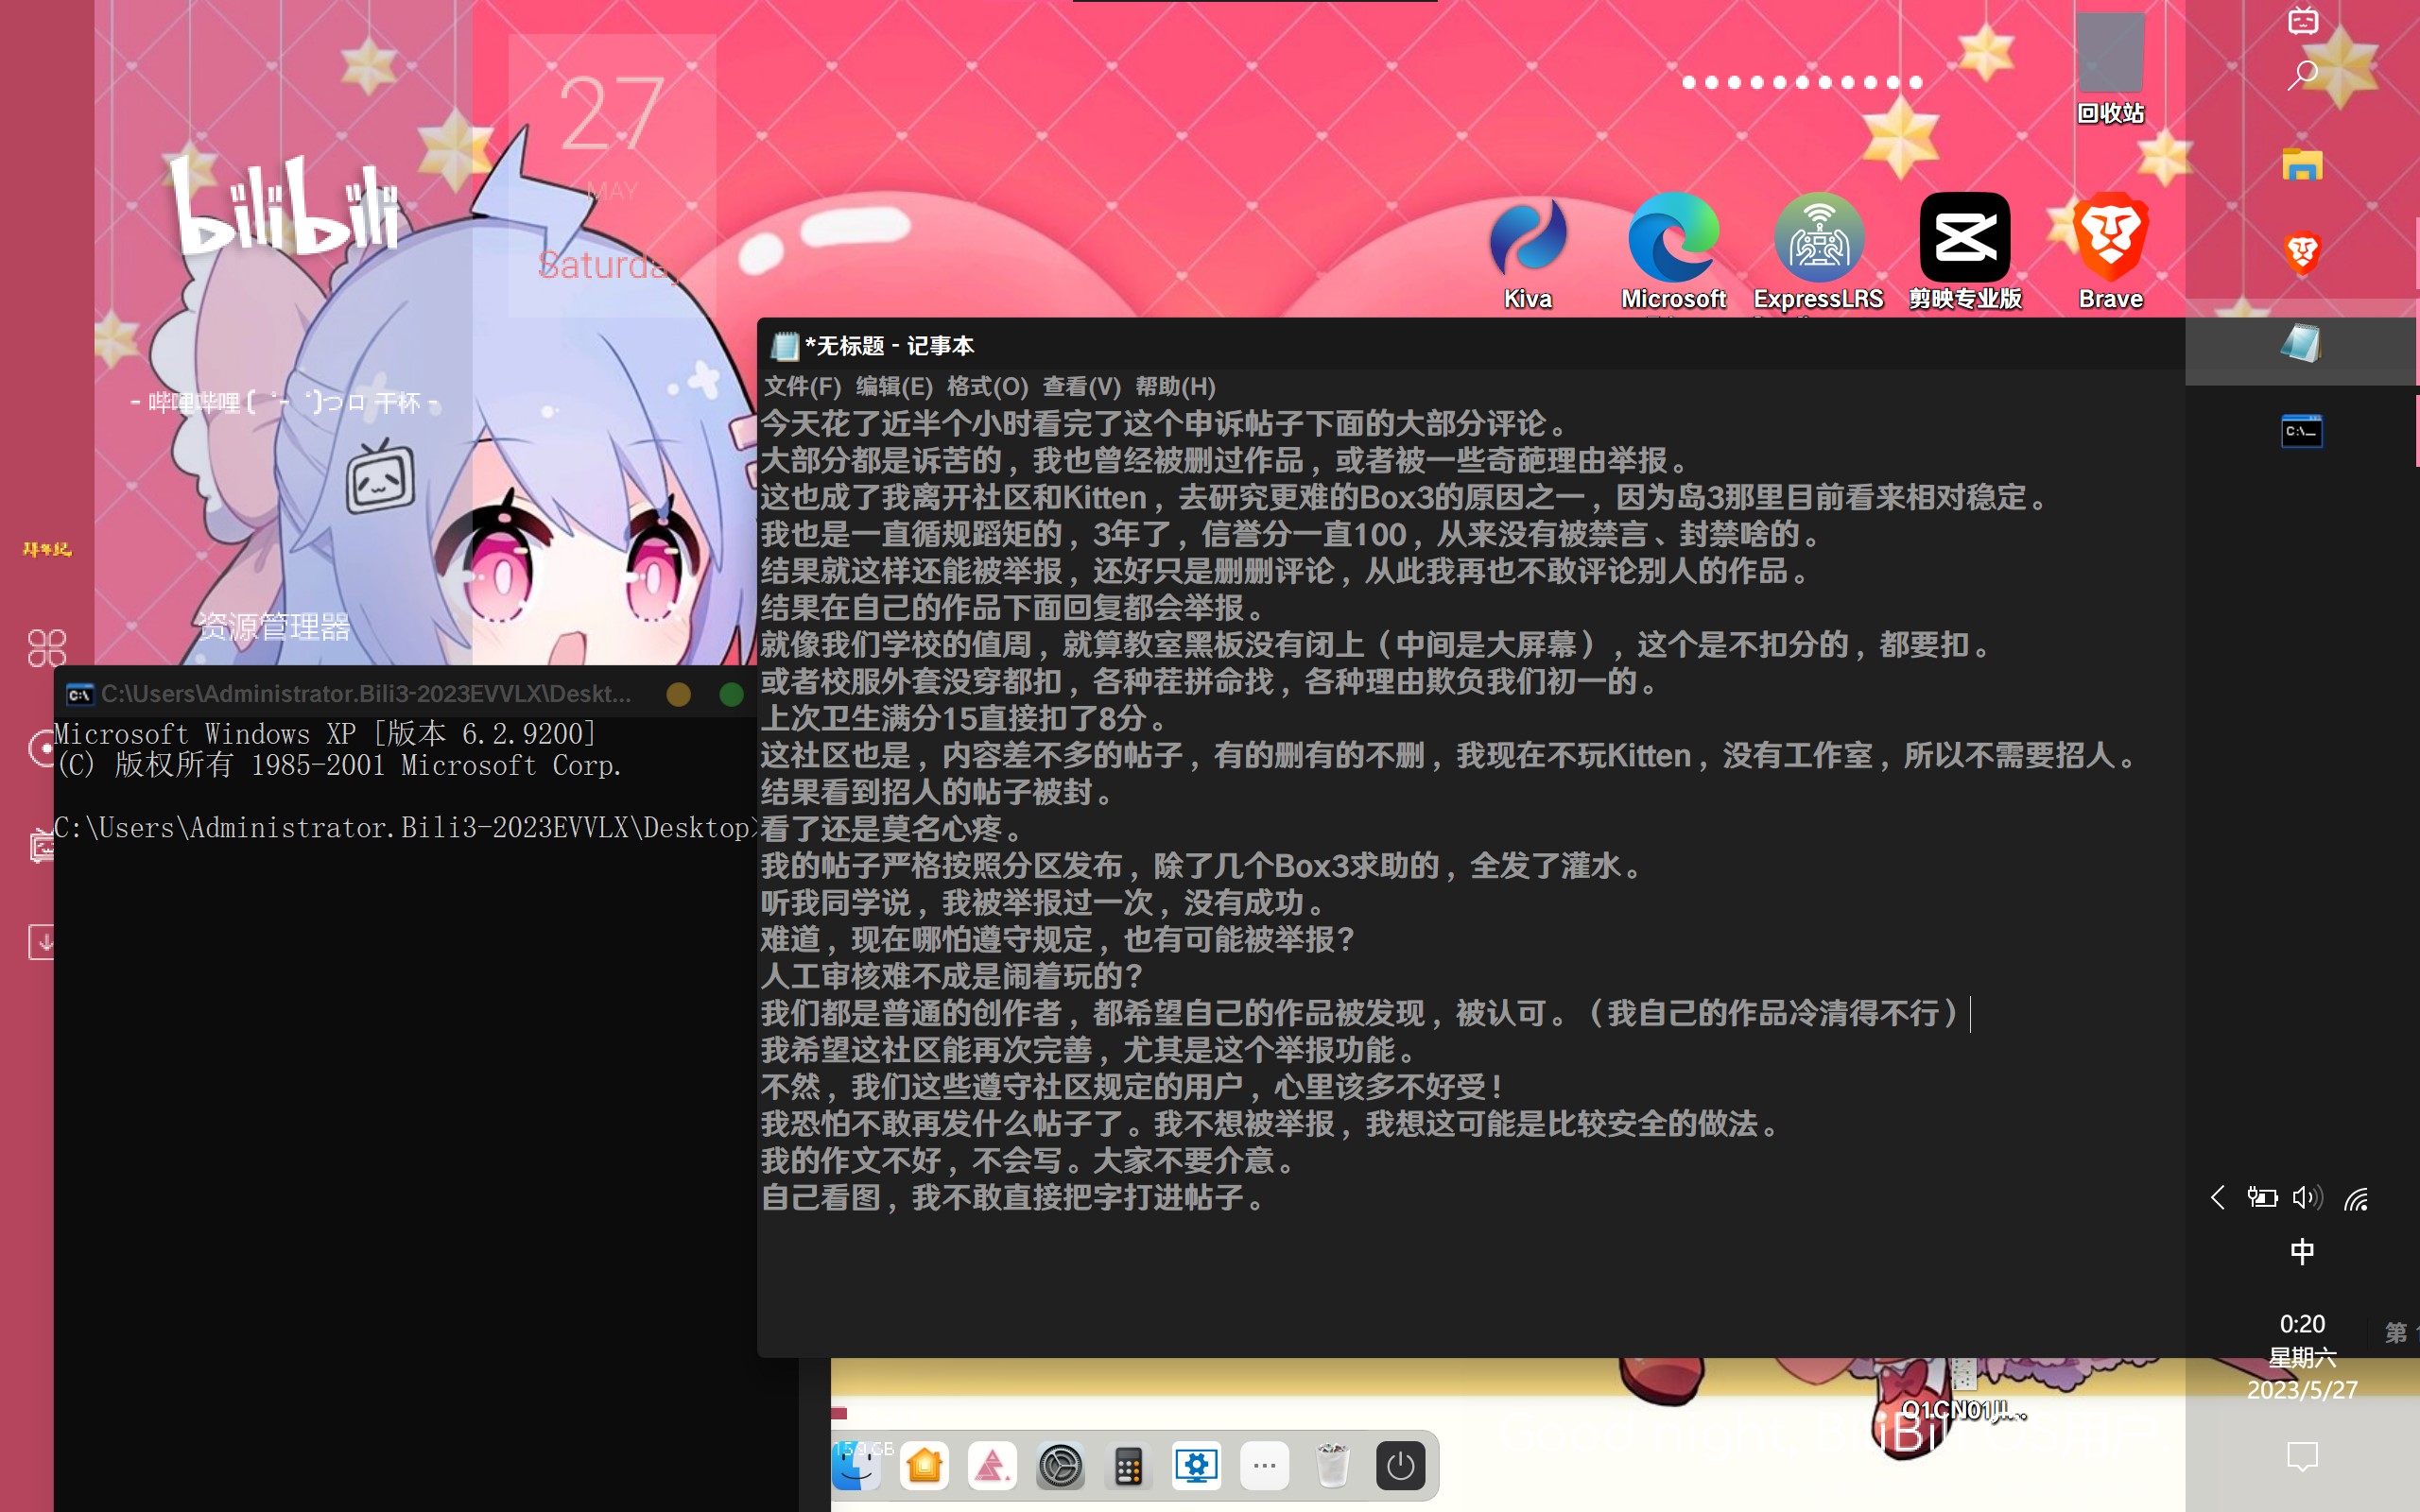Open the Finder icon in the dock
The height and width of the screenshot is (1512, 2420).
coord(857,1466)
